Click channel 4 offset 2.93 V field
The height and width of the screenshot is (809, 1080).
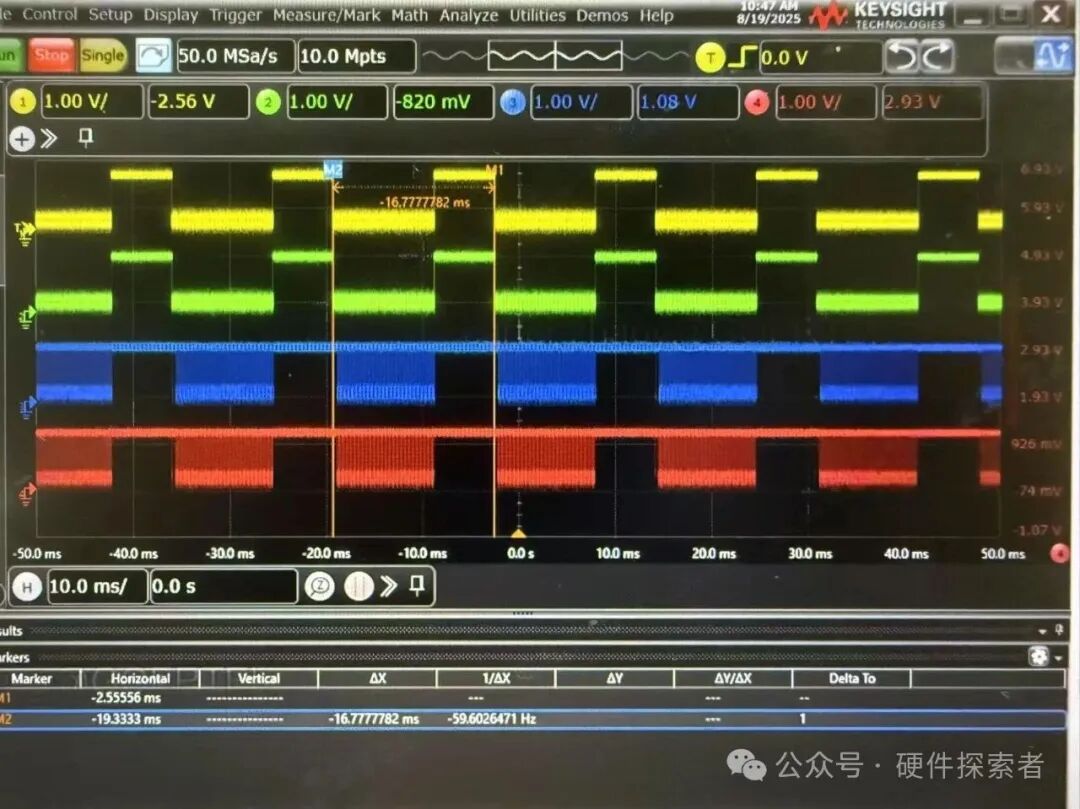point(932,102)
